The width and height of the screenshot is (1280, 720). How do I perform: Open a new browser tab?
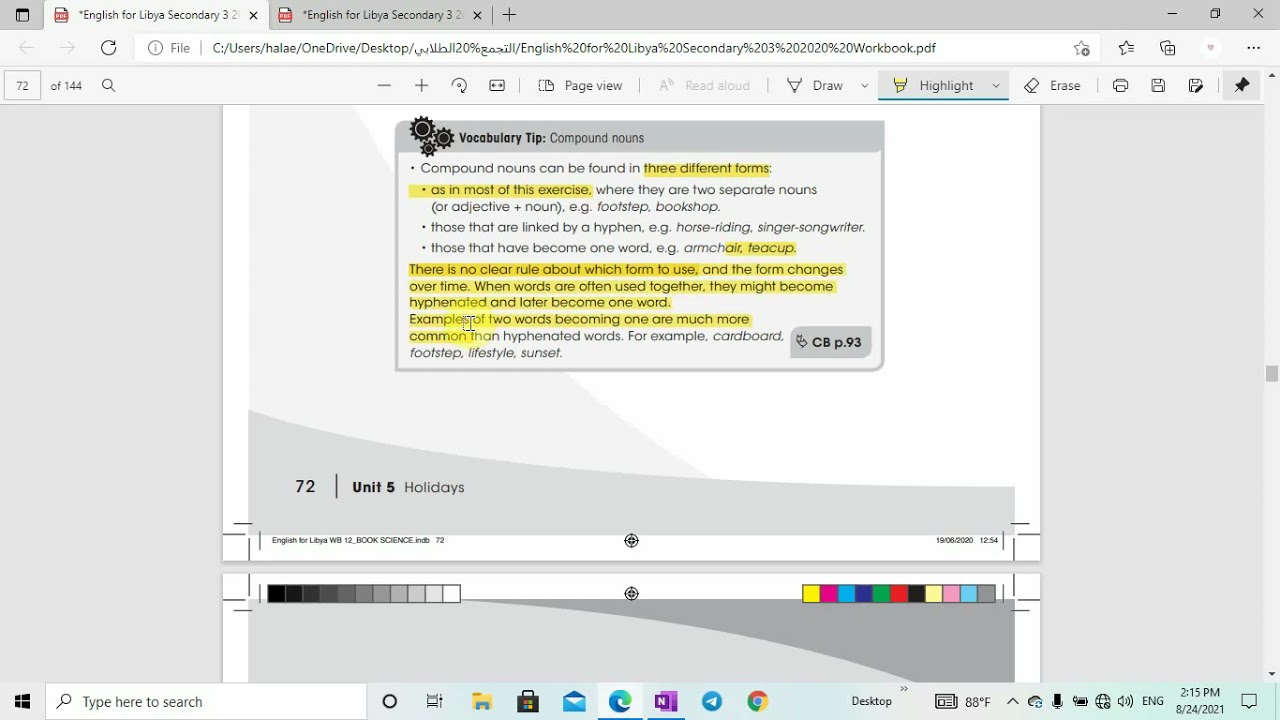tap(509, 15)
